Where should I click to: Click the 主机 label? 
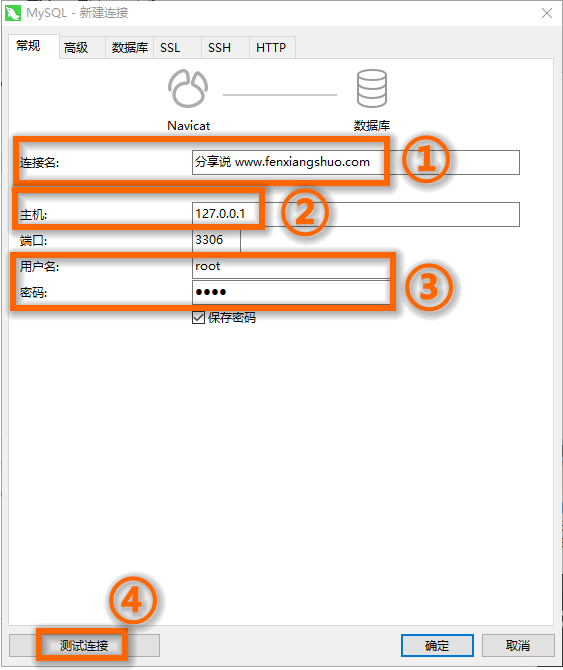[x=33, y=215]
